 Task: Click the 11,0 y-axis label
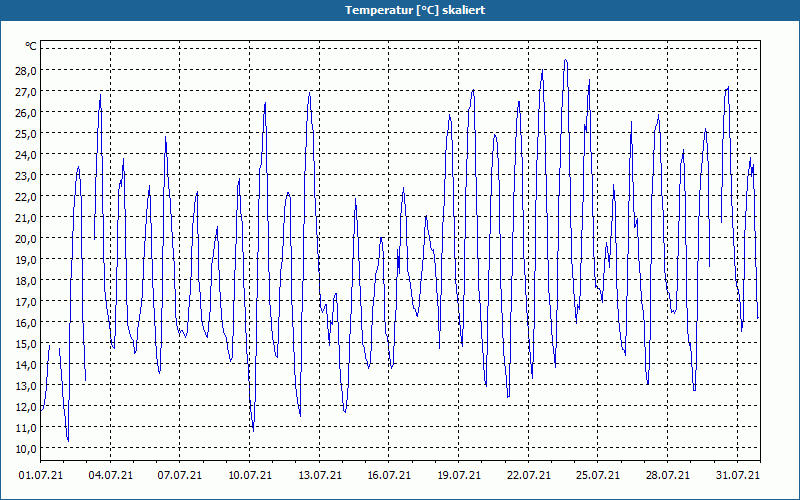[x=26, y=428]
